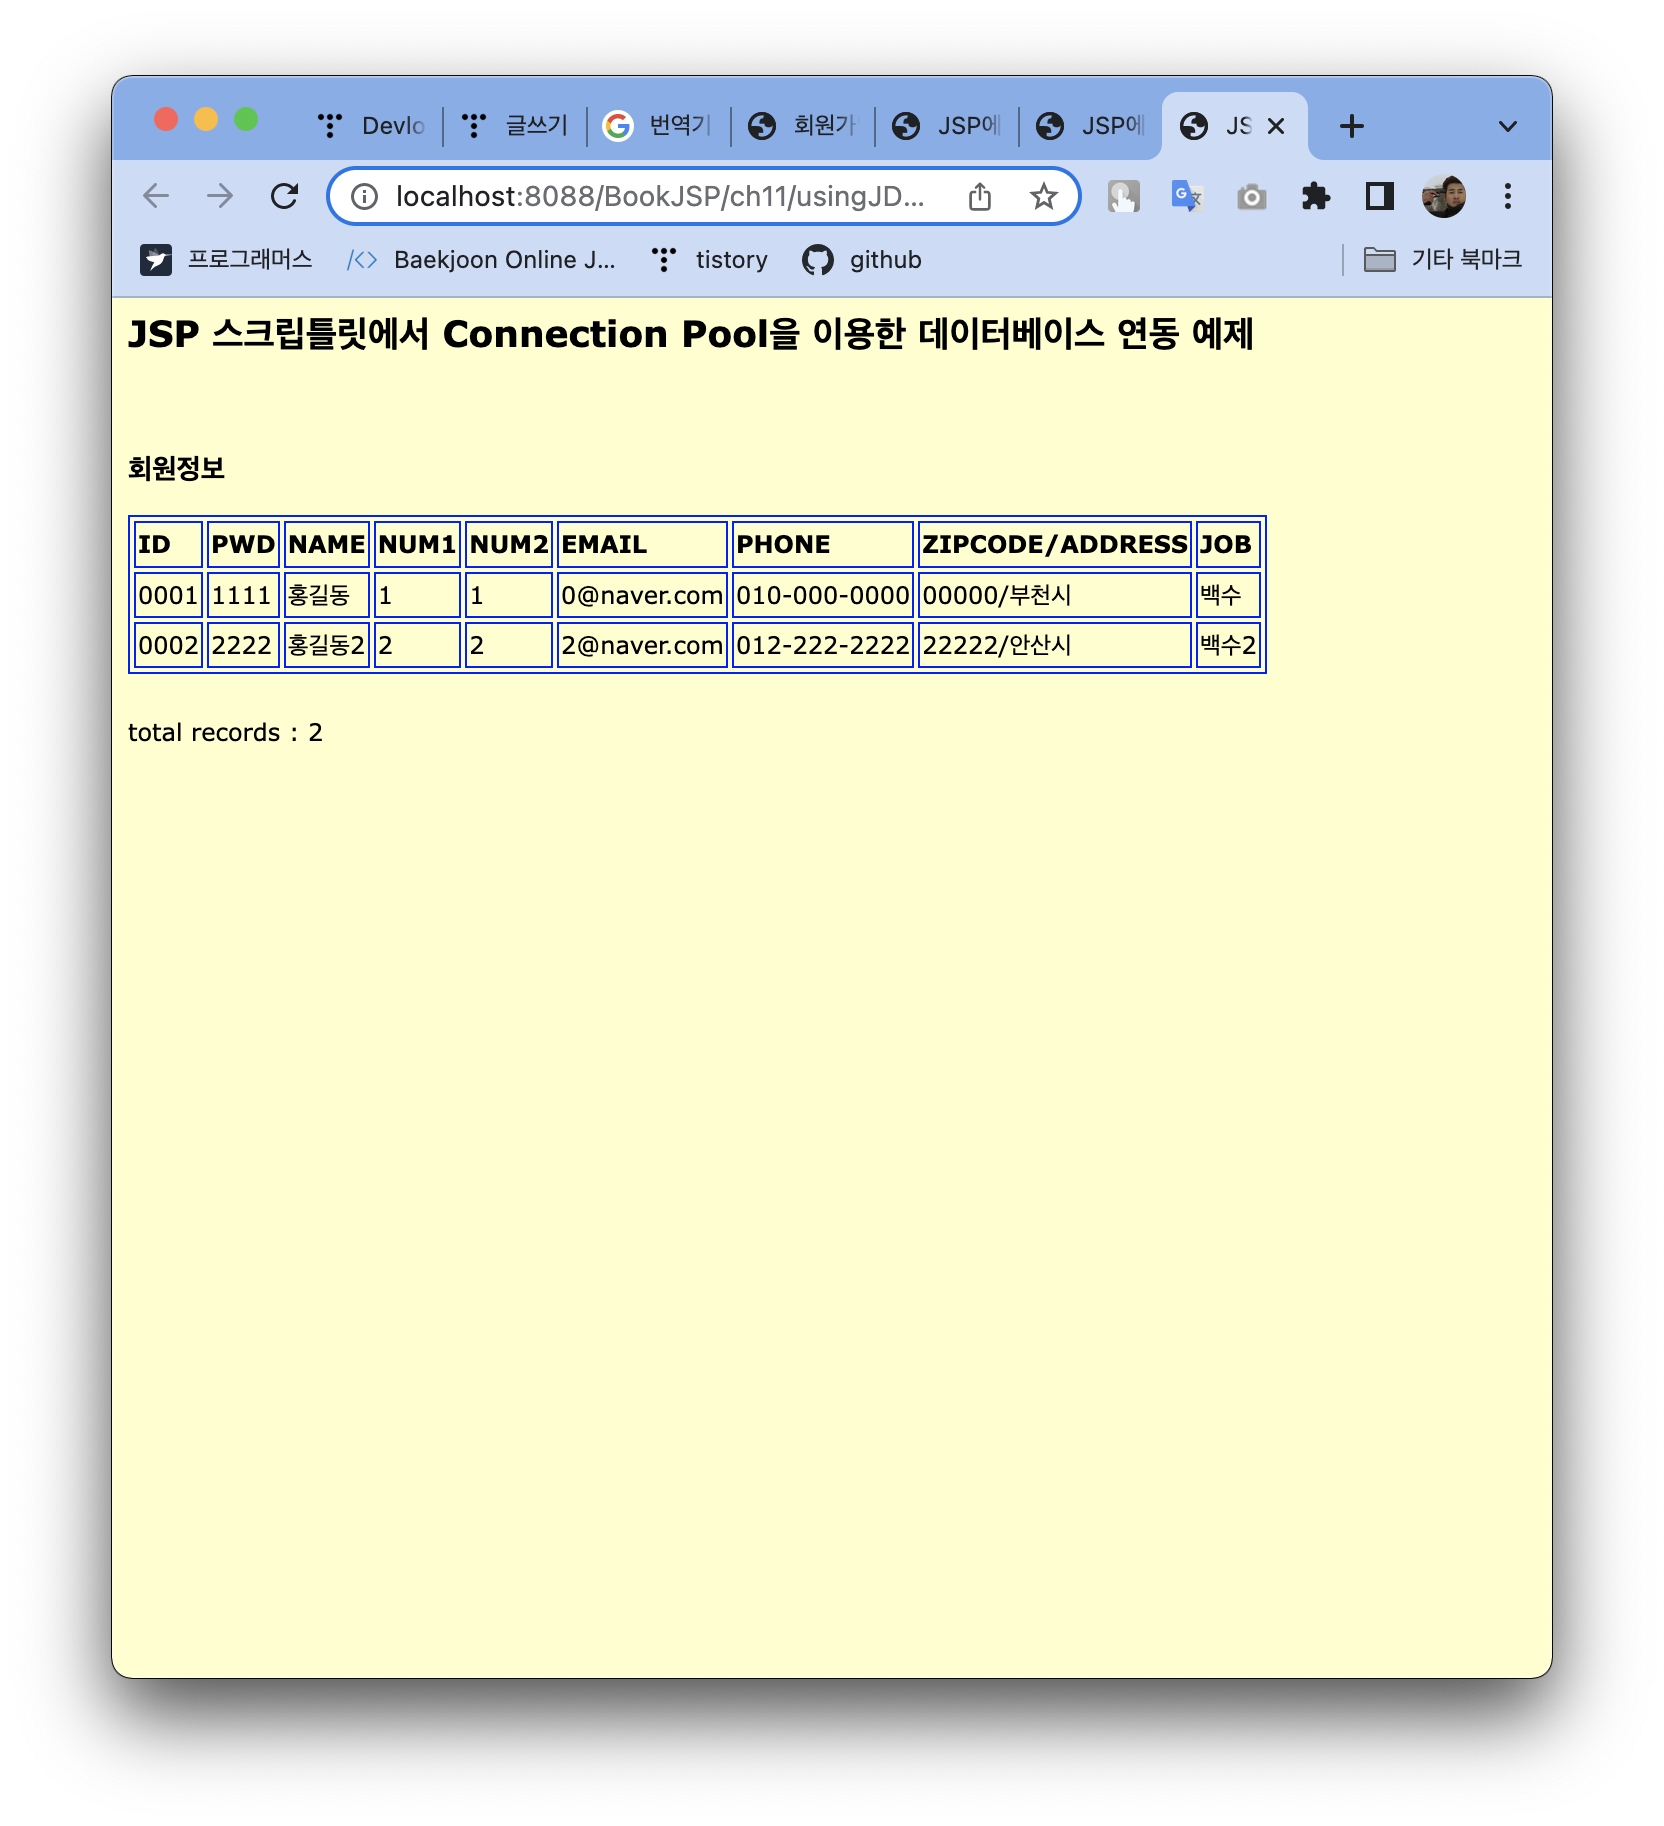
Task: Switch to the first JSP에 tab
Action: (x=947, y=126)
